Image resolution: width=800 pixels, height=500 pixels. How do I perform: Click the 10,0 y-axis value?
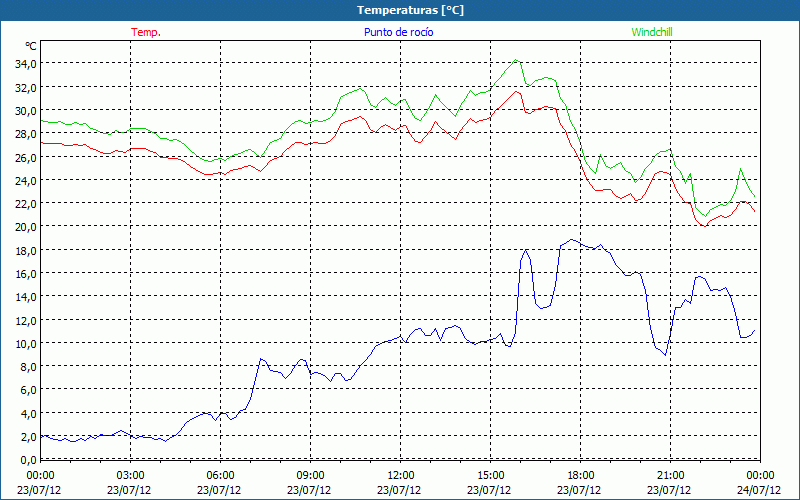point(27,343)
